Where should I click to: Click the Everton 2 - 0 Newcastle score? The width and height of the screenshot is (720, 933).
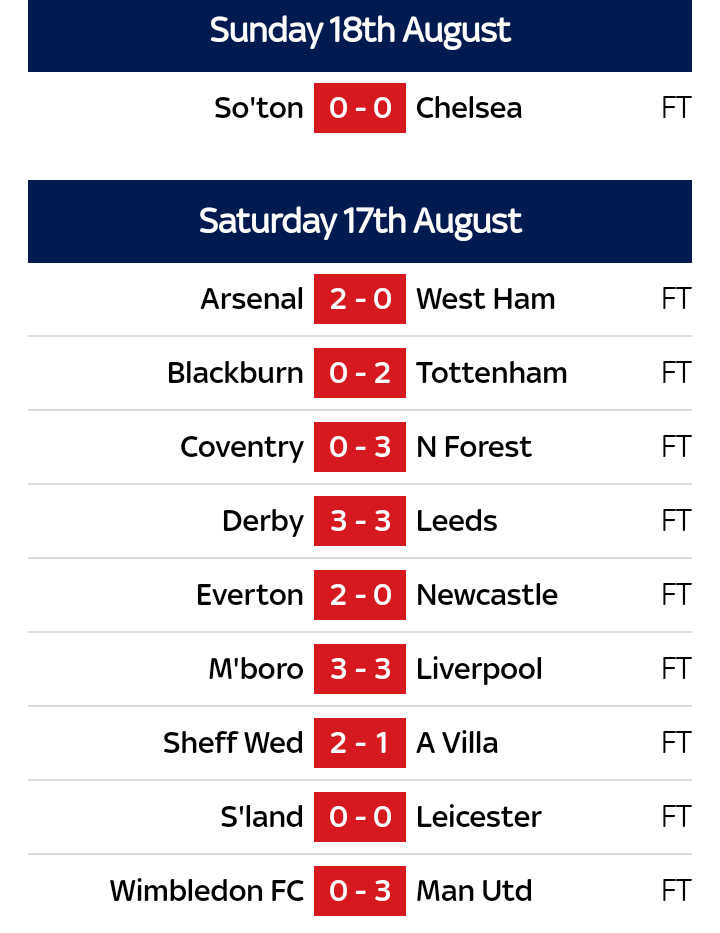point(360,595)
